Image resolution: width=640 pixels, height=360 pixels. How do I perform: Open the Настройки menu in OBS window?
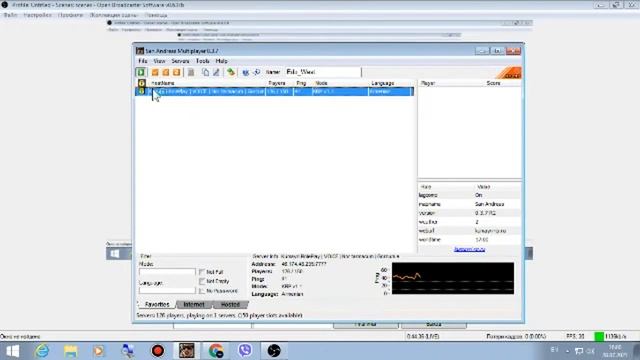coord(38,15)
